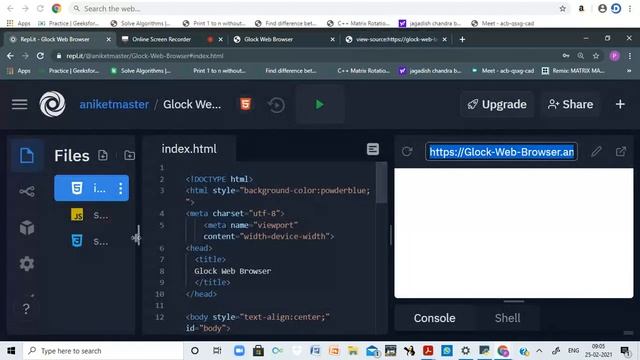The image size is (640, 360).
Task: Click the Glock We... repl name
Action: [x=192, y=104]
